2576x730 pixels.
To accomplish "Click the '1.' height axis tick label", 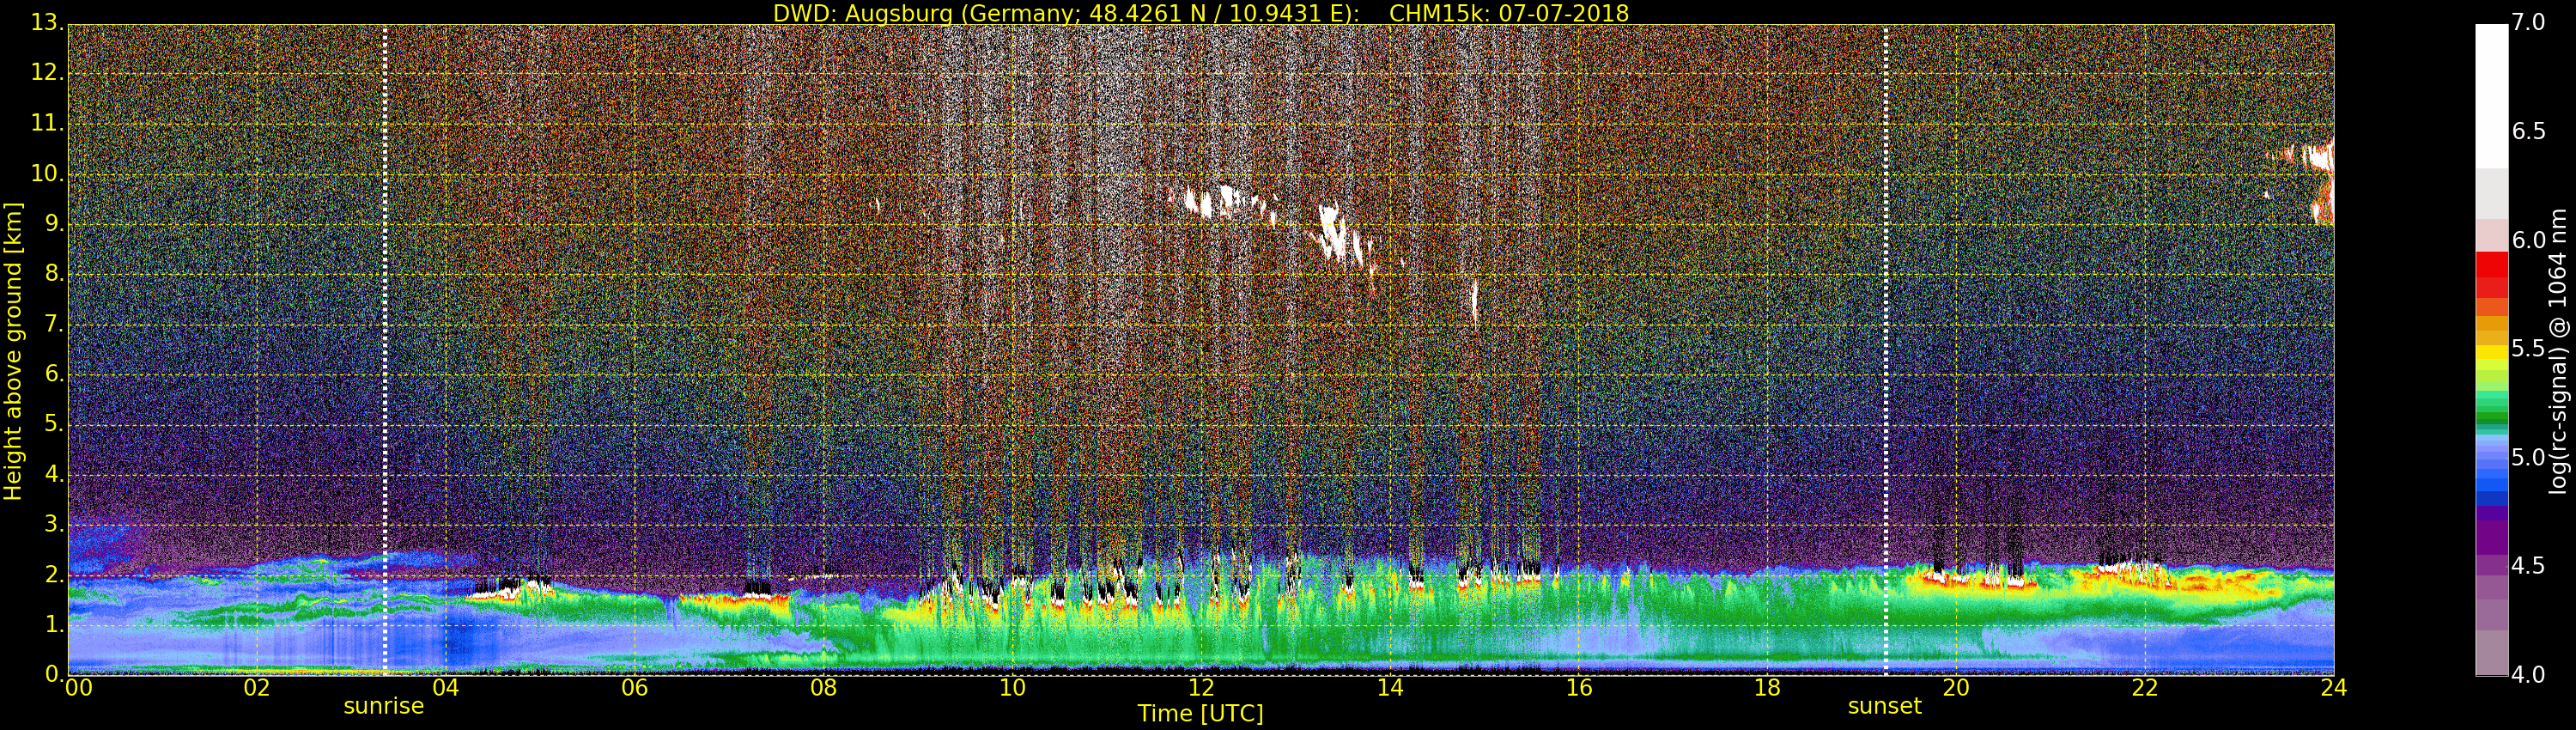I will tap(54, 624).
